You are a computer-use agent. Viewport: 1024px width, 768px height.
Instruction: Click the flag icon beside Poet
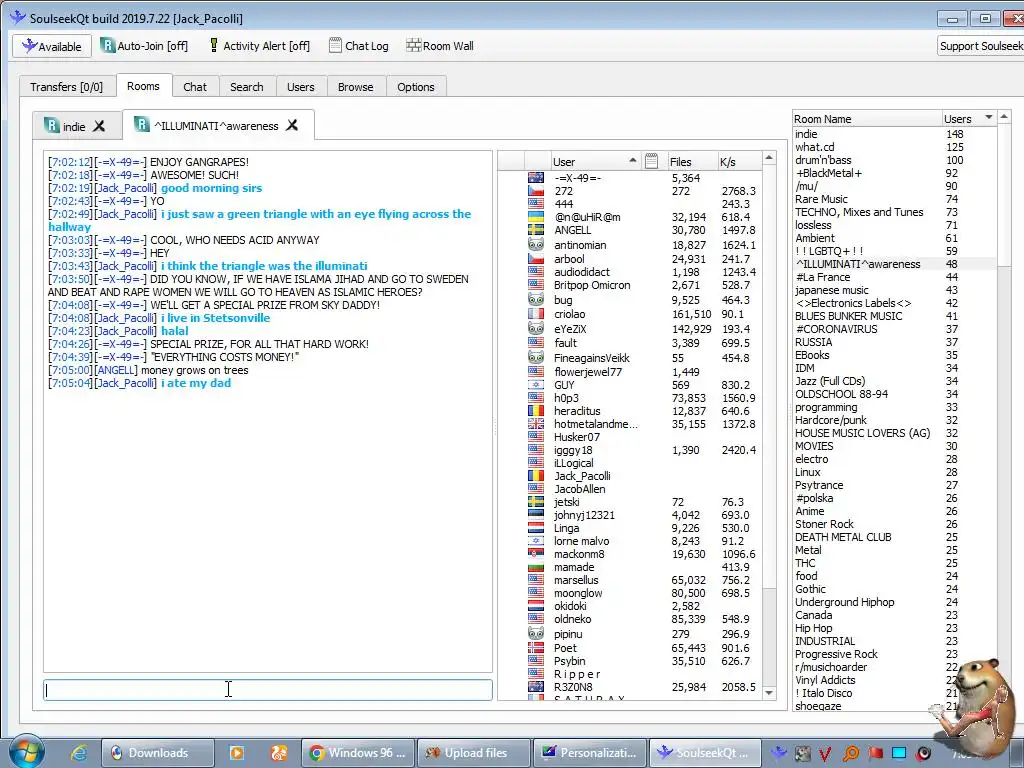[x=536, y=648]
